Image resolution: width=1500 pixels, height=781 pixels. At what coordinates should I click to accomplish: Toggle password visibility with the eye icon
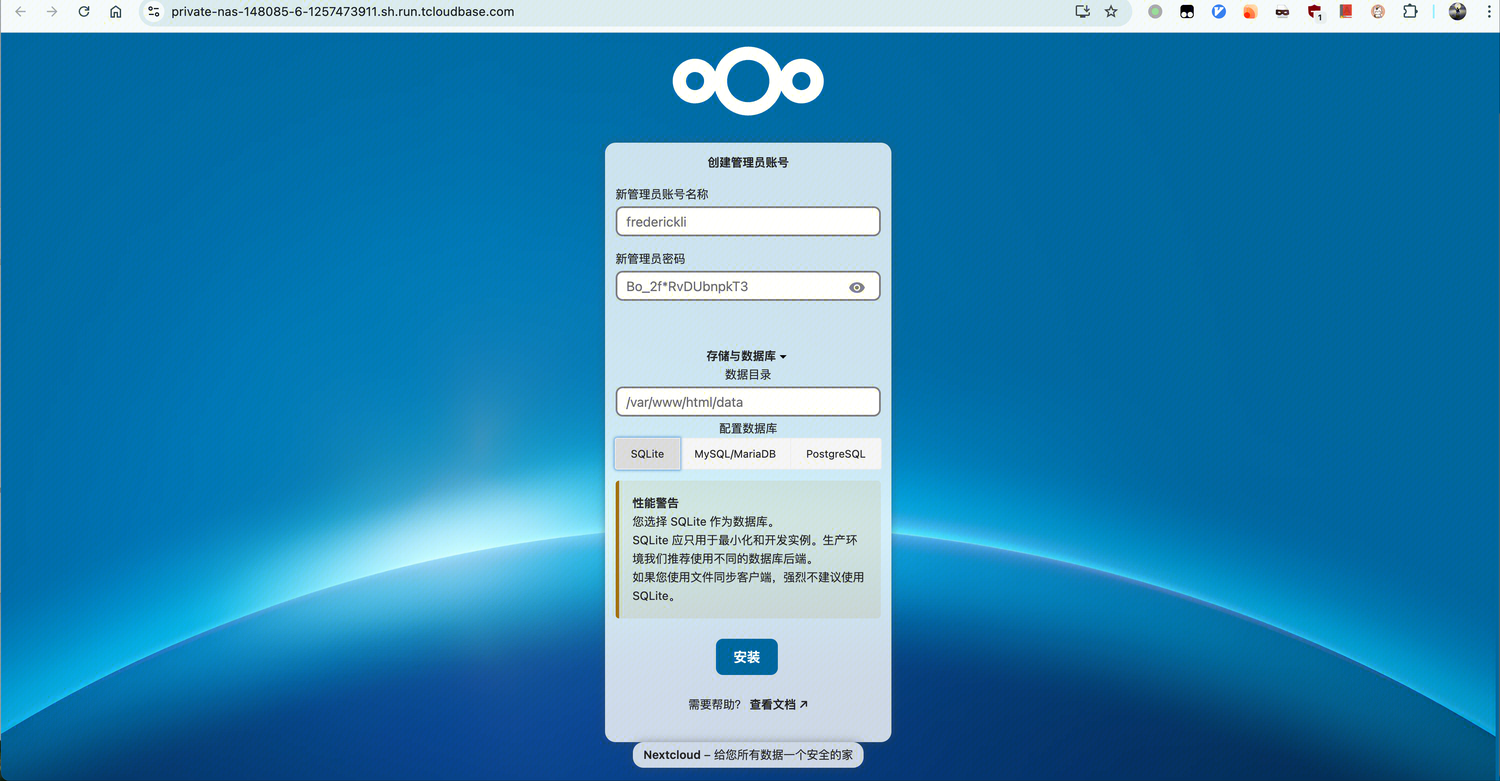(857, 287)
